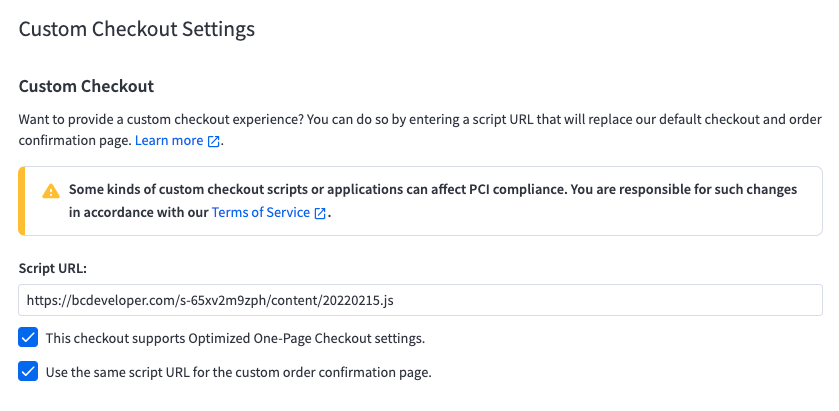Open the Learn more link
Screen dimensions: 839x411
(169, 141)
